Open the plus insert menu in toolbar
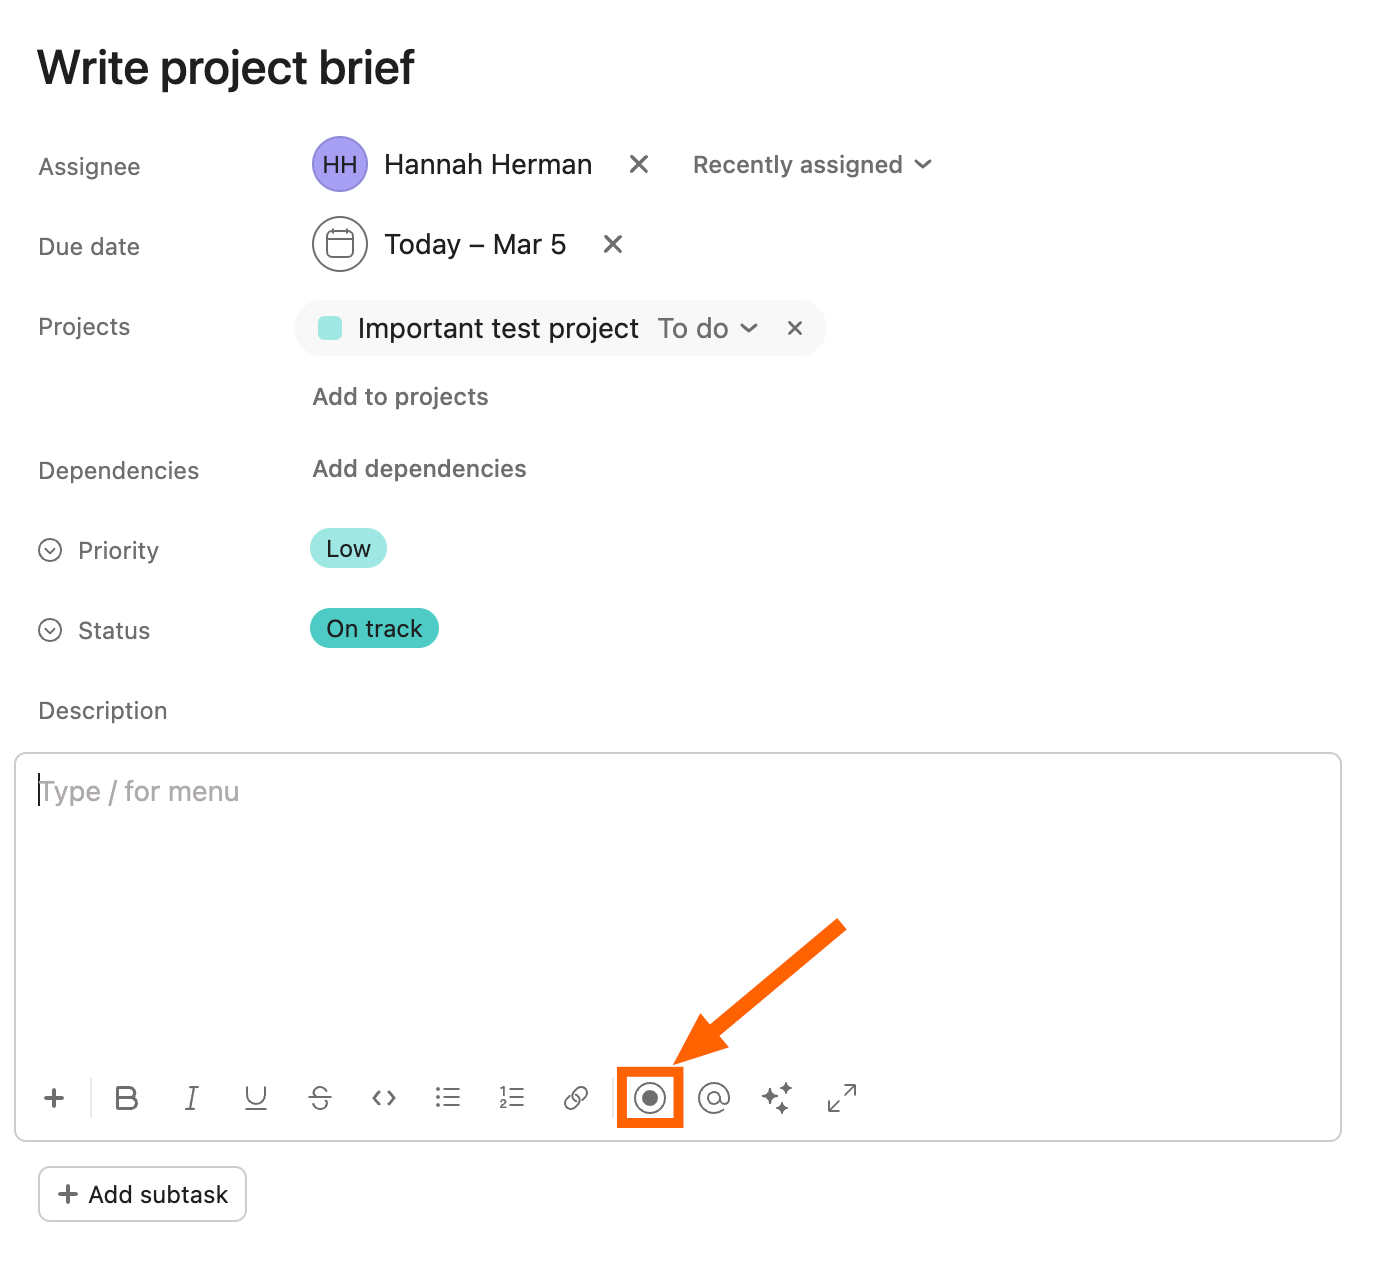Viewport: 1376px width, 1274px height. click(54, 1098)
